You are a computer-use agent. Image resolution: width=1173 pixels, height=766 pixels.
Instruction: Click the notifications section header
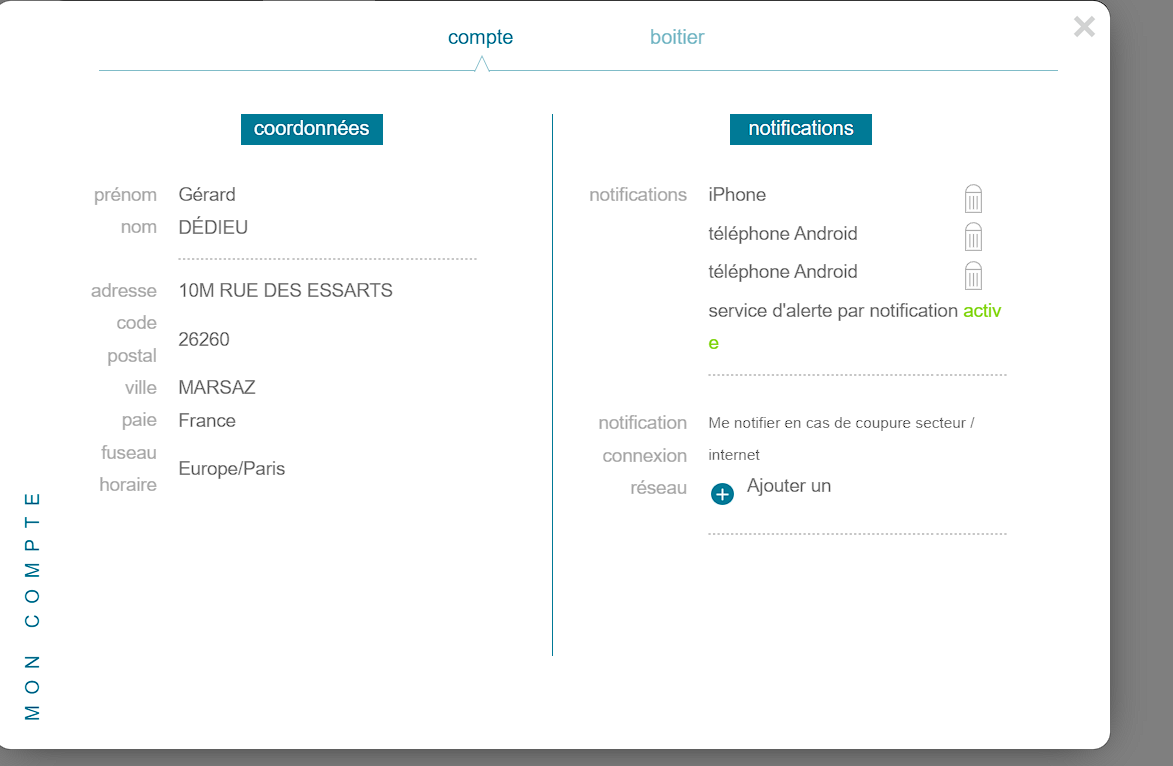[800, 129]
